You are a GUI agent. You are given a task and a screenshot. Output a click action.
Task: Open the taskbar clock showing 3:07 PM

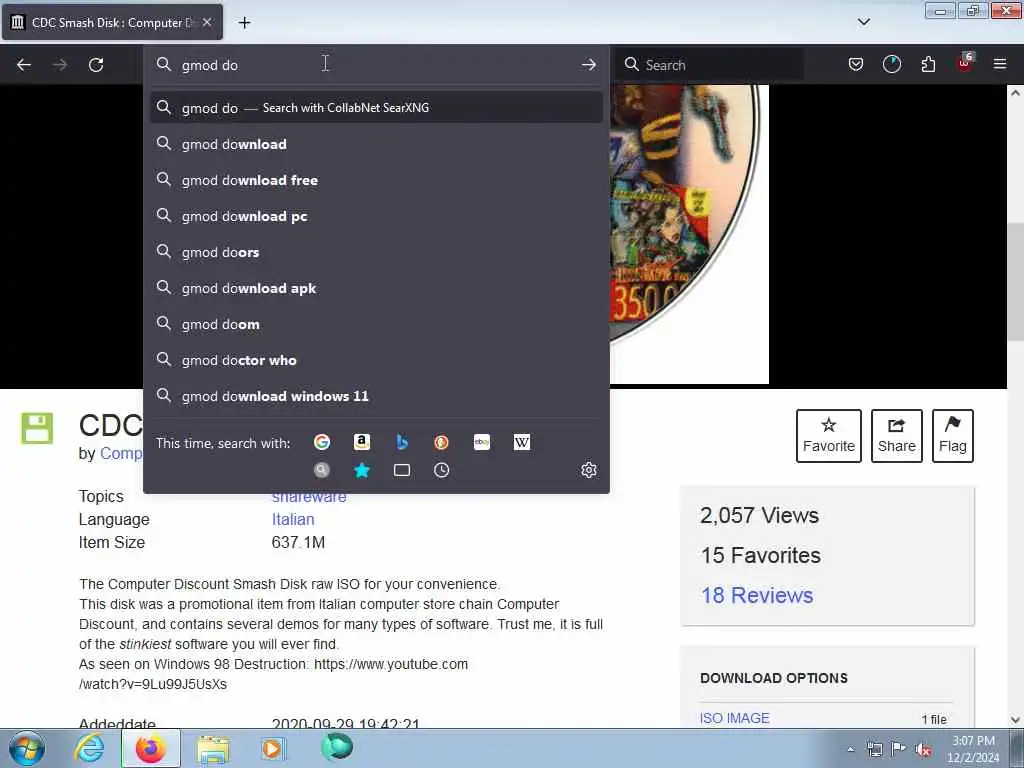coord(973,749)
